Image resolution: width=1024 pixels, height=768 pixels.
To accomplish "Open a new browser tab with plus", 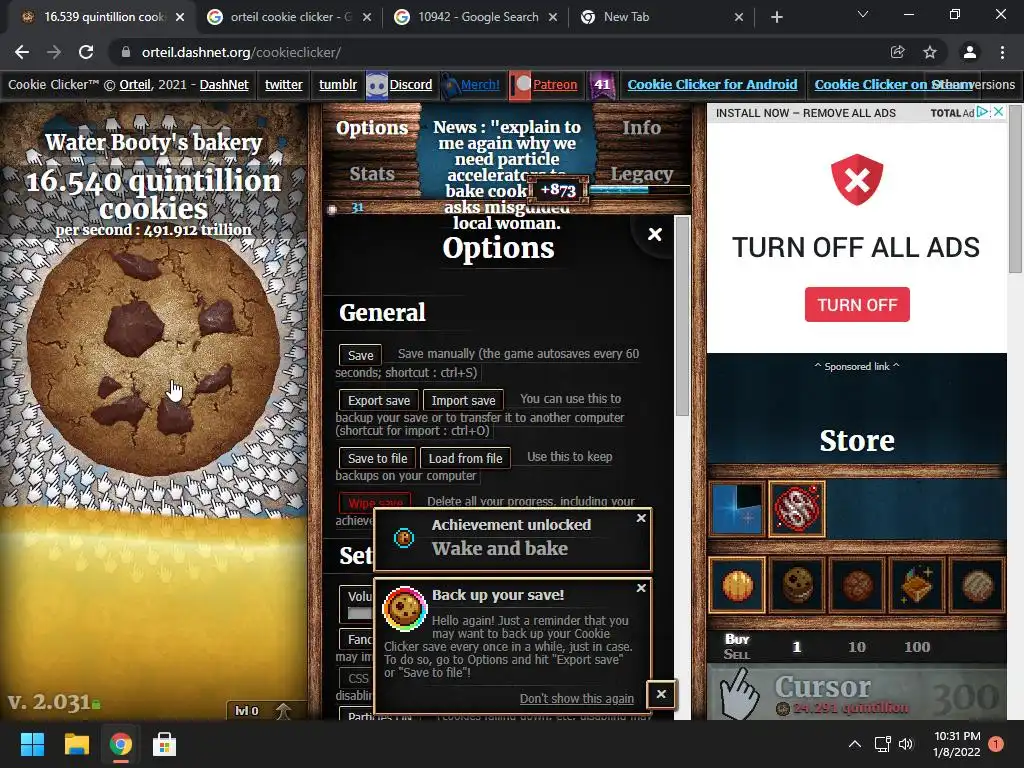I will pos(776,17).
